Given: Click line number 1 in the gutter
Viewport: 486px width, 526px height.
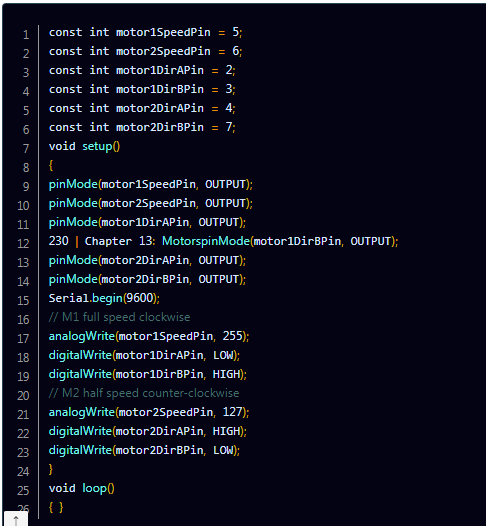Looking at the screenshot, I should point(26,35).
